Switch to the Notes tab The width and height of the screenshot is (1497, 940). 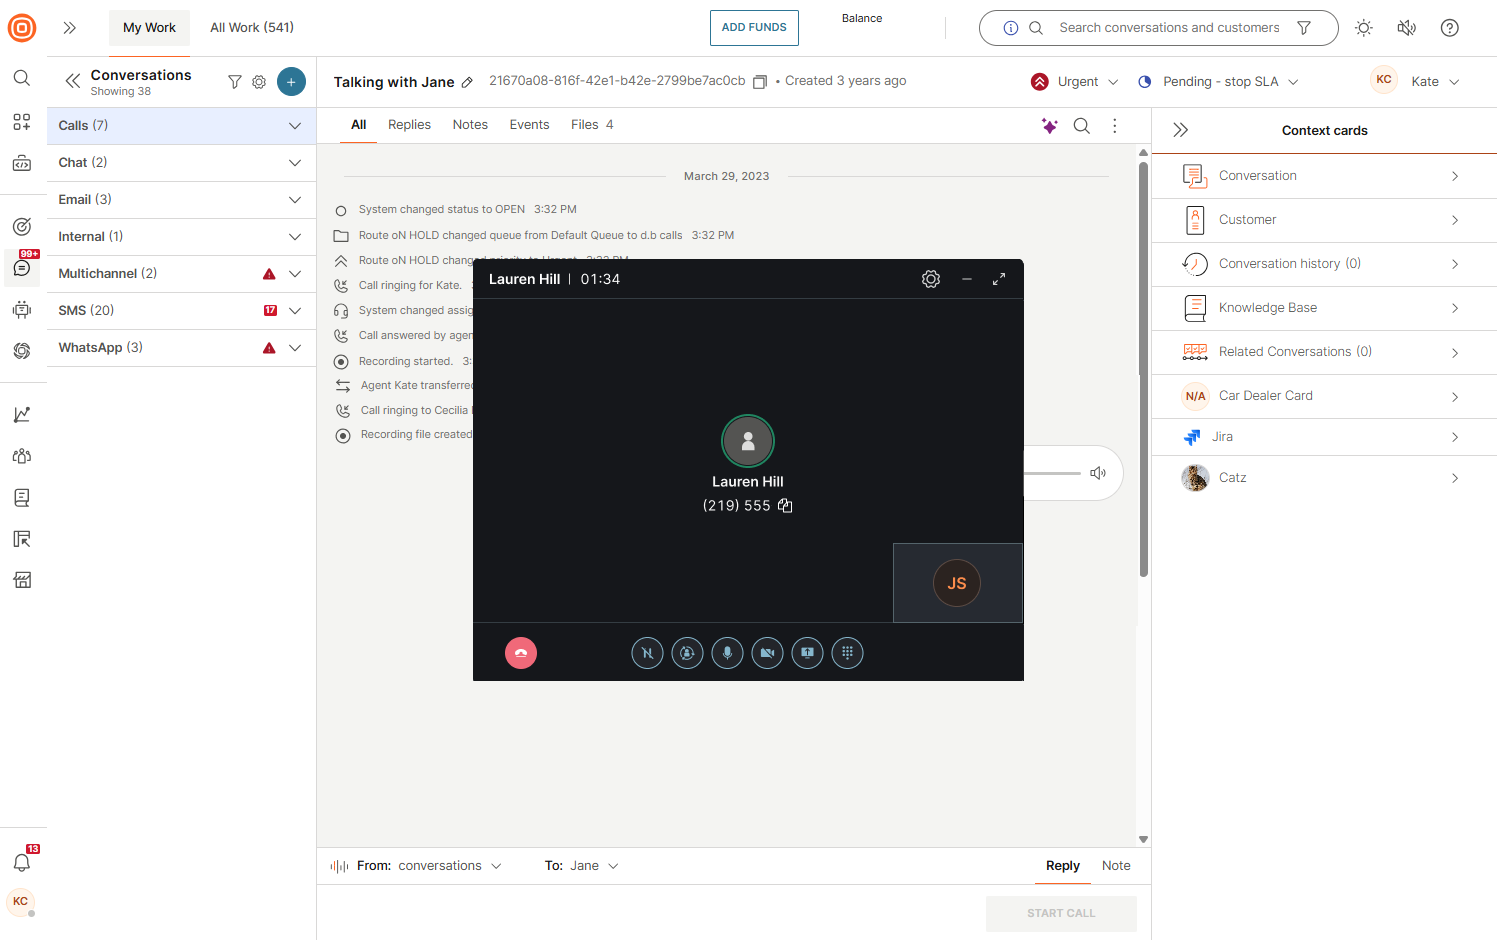pyautogui.click(x=470, y=125)
